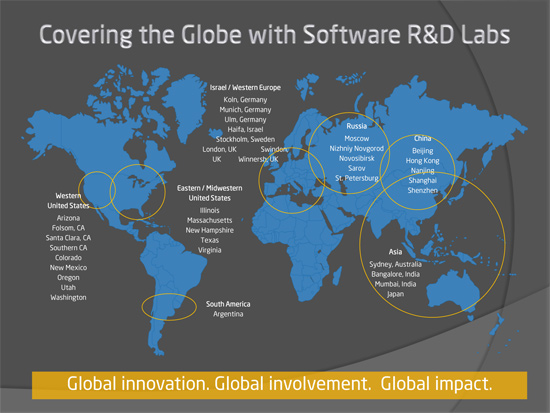Select 'Nanjing' entry
Image resolution: width=550 pixels, height=413 pixels.
422,171
